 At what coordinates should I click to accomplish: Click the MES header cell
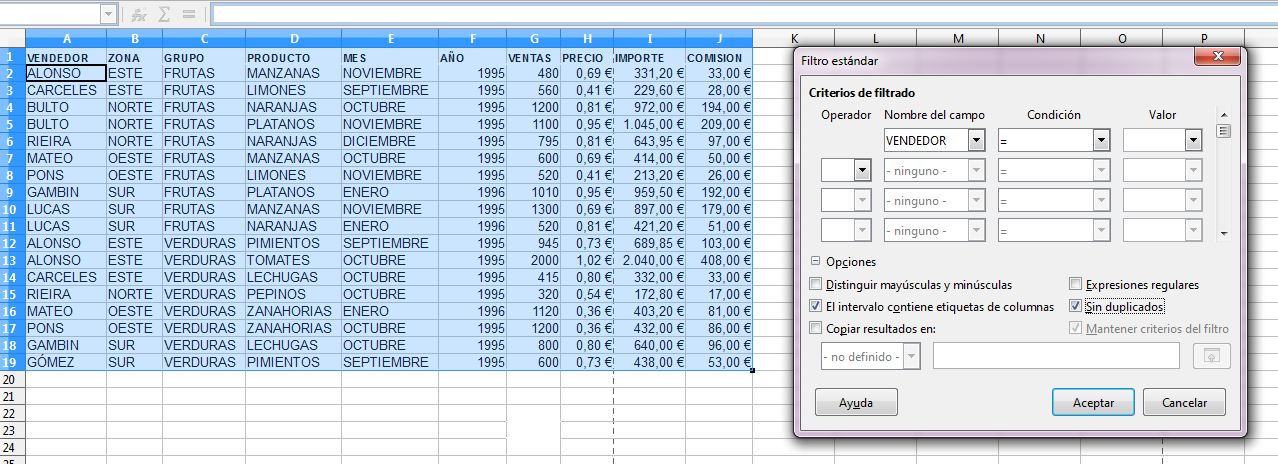[390, 57]
